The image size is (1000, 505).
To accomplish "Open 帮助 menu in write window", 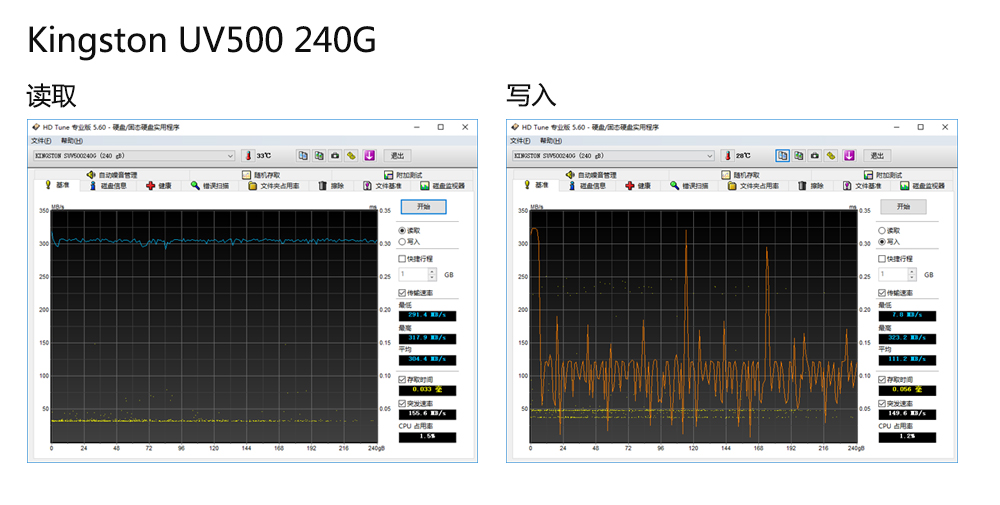I will pos(550,141).
